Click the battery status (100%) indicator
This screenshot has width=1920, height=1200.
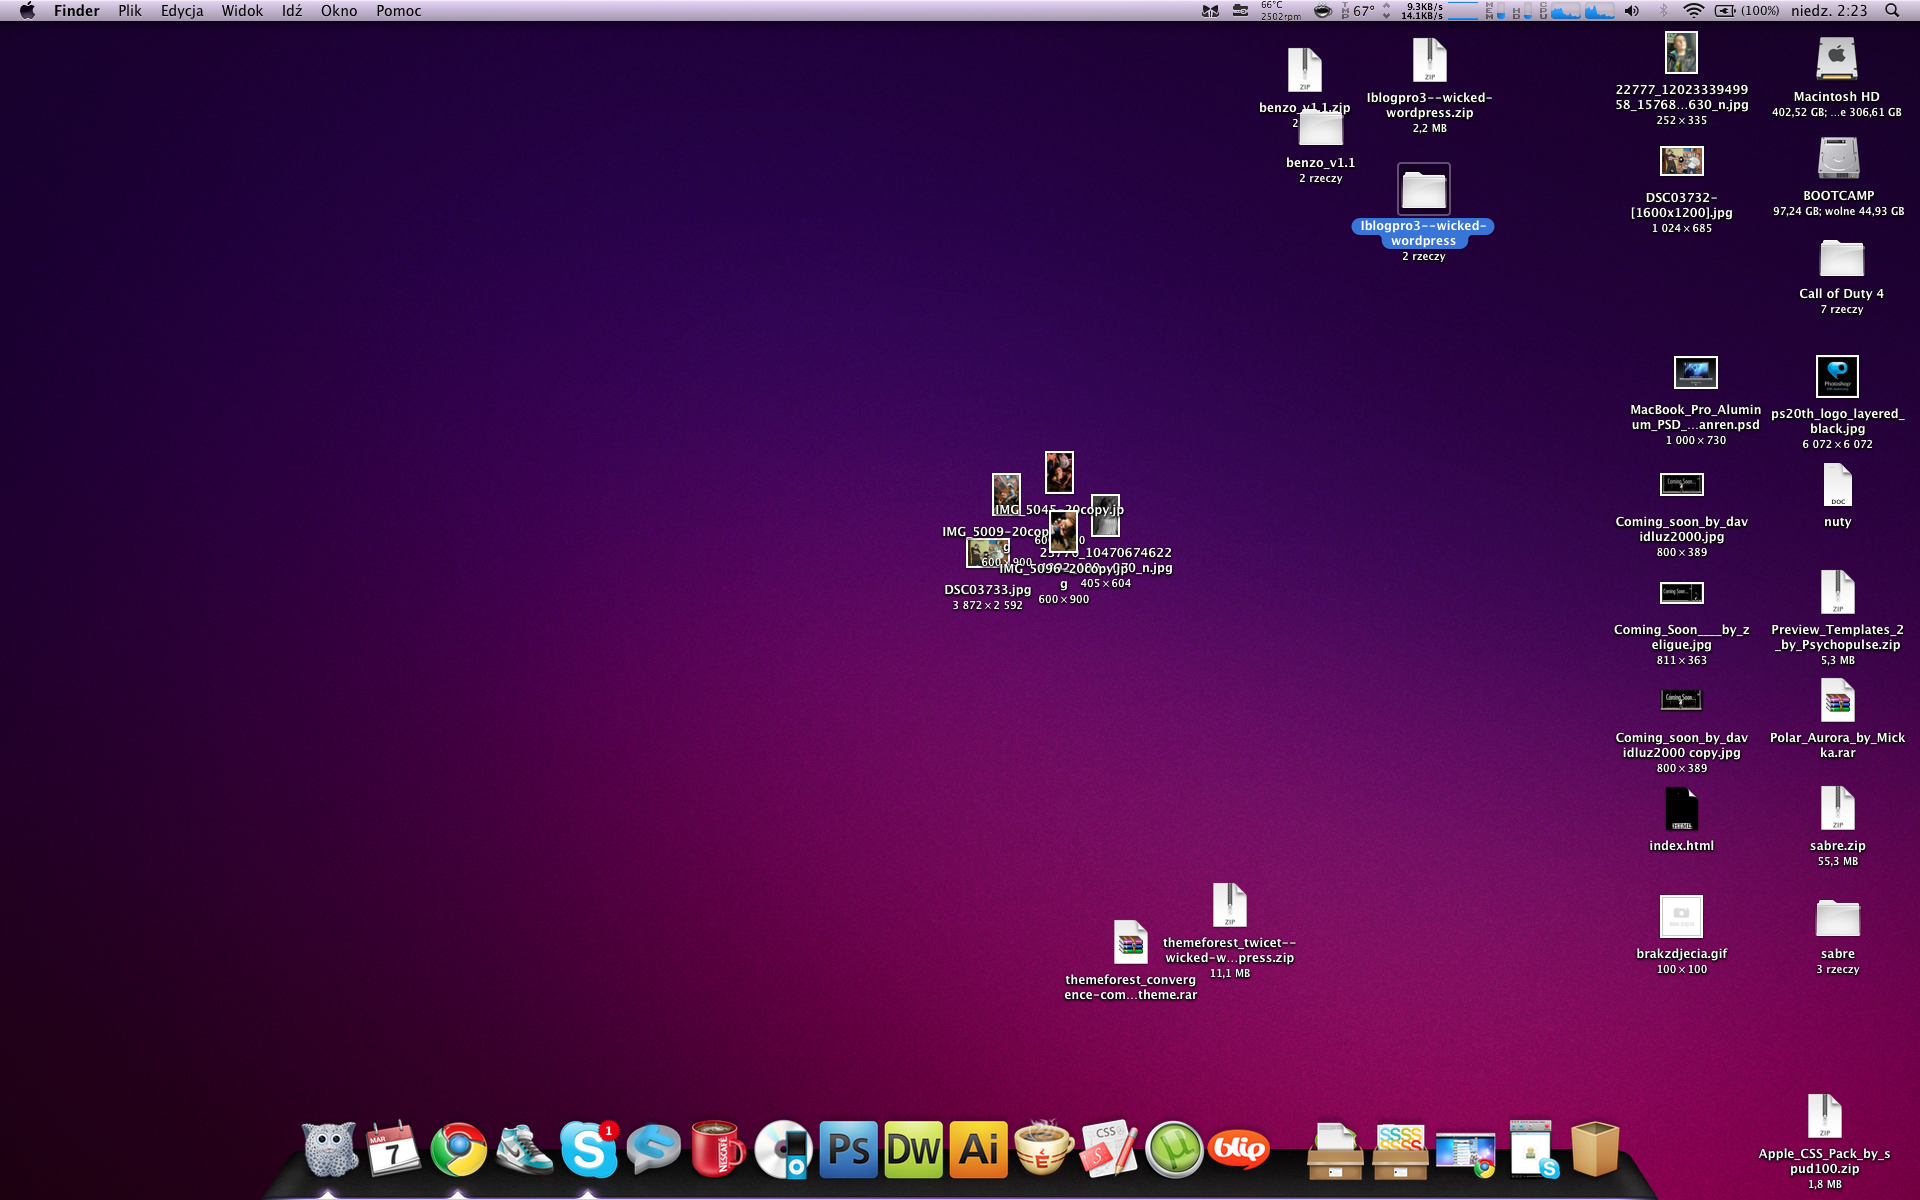[1746, 11]
